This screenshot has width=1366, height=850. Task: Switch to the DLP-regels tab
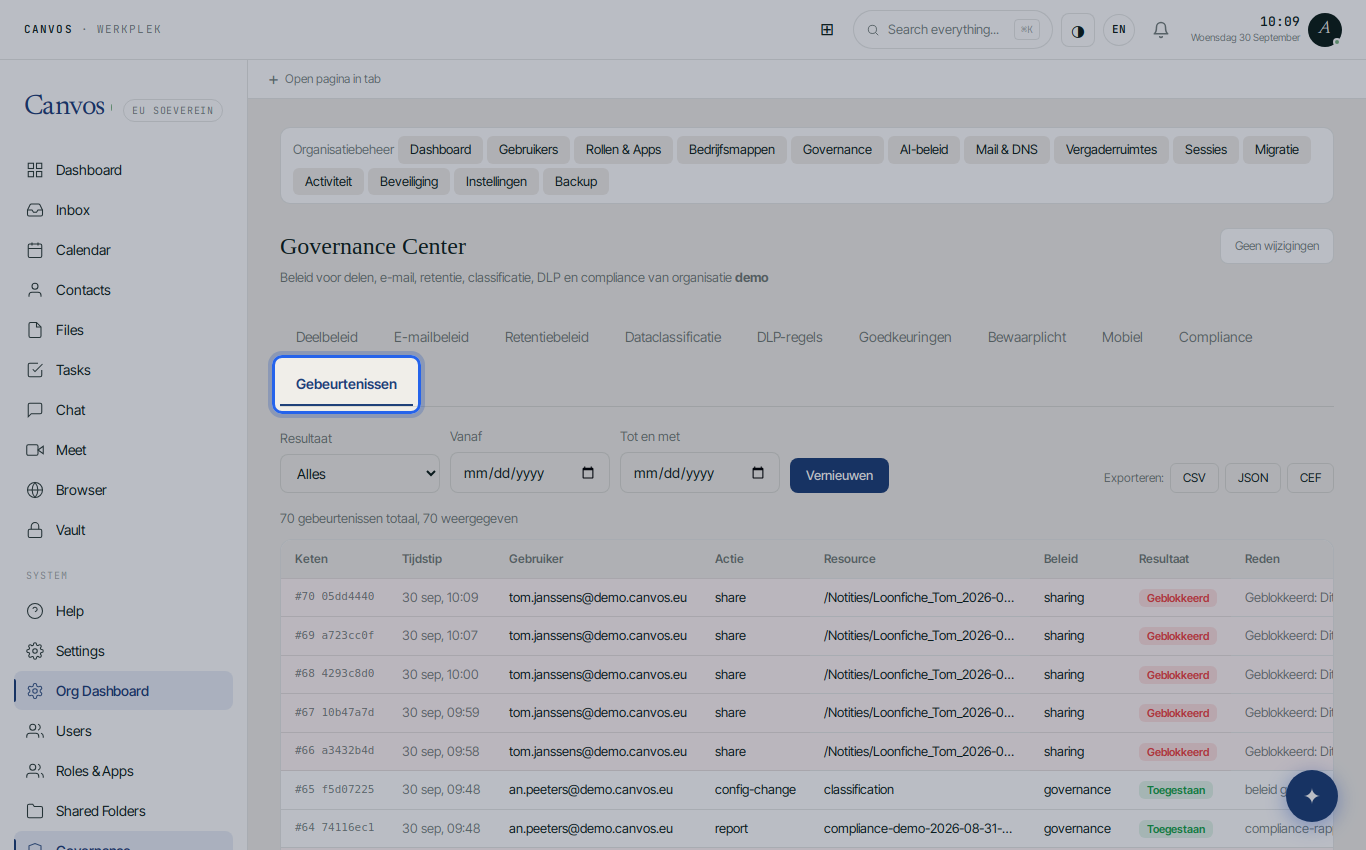[x=790, y=337]
